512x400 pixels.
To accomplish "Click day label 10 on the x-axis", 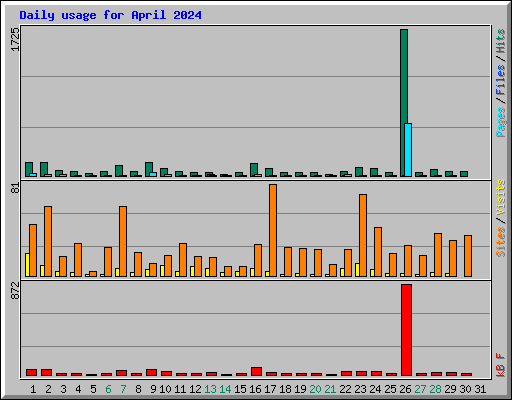I will pos(165,389).
